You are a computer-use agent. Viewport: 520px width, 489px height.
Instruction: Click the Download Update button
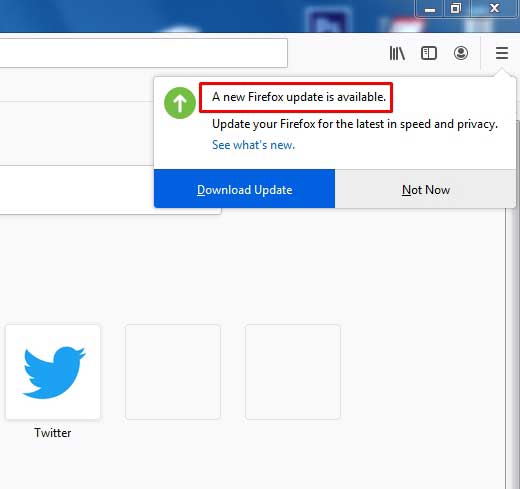(x=244, y=189)
